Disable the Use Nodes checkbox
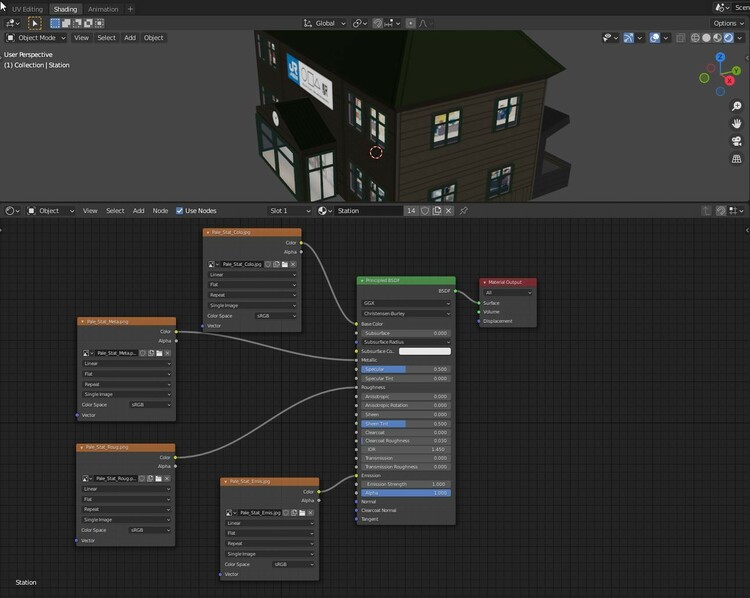Viewport: 750px width, 598px height. pyautogui.click(x=180, y=211)
